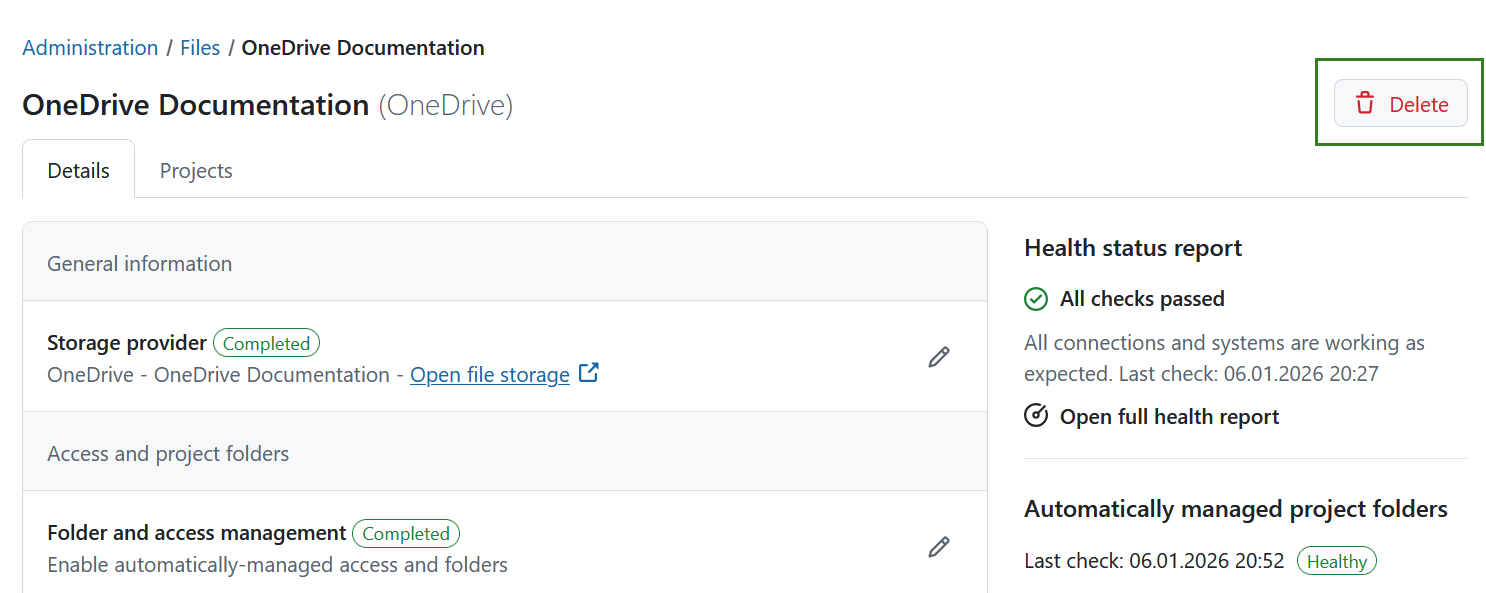
Task: Edit Folder and access management via its pencil icon
Action: [938, 546]
